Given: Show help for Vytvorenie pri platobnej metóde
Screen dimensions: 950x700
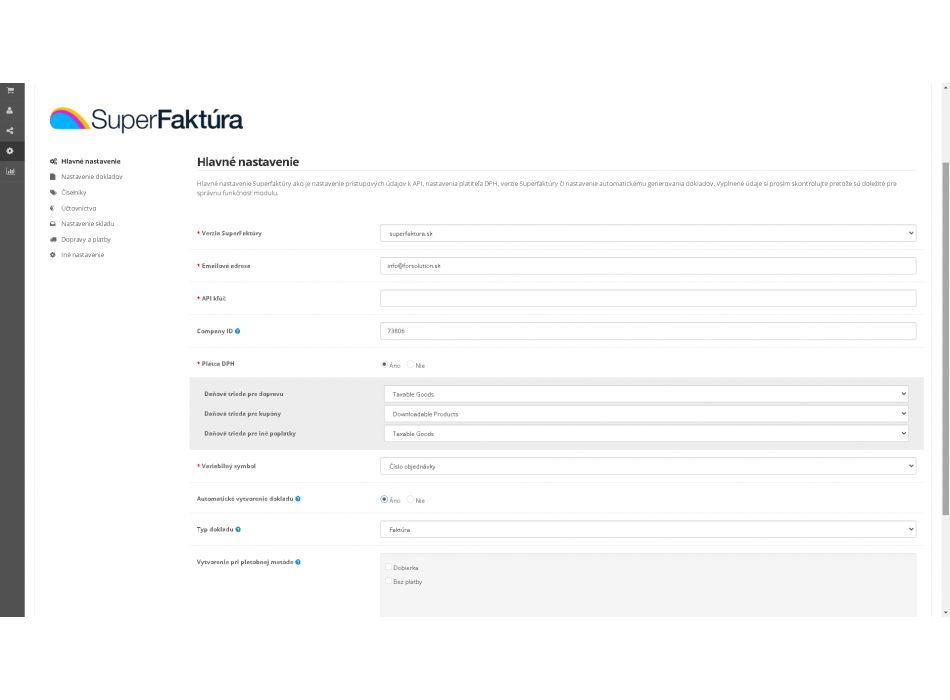Looking at the screenshot, I should pos(297,562).
